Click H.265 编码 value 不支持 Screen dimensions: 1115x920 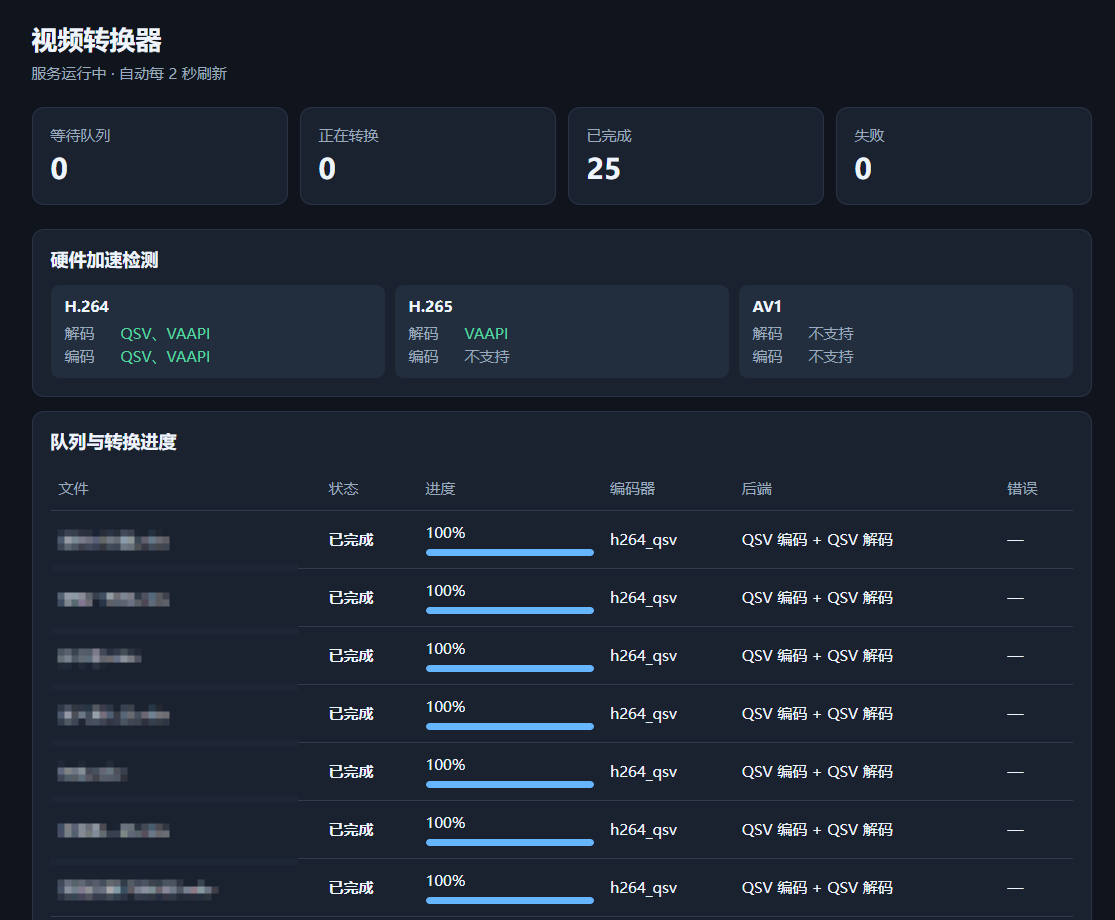pyautogui.click(x=487, y=356)
